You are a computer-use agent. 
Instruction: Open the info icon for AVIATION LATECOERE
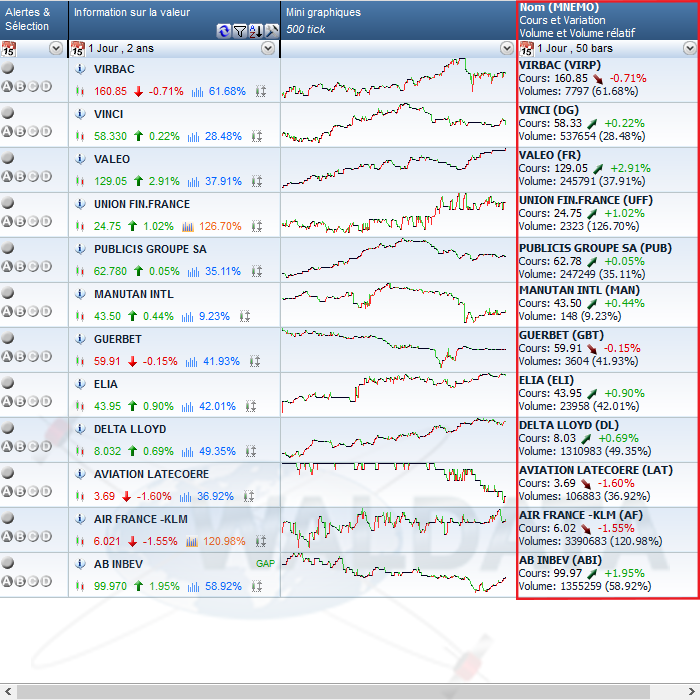pyautogui.click(x=80, y=474)
